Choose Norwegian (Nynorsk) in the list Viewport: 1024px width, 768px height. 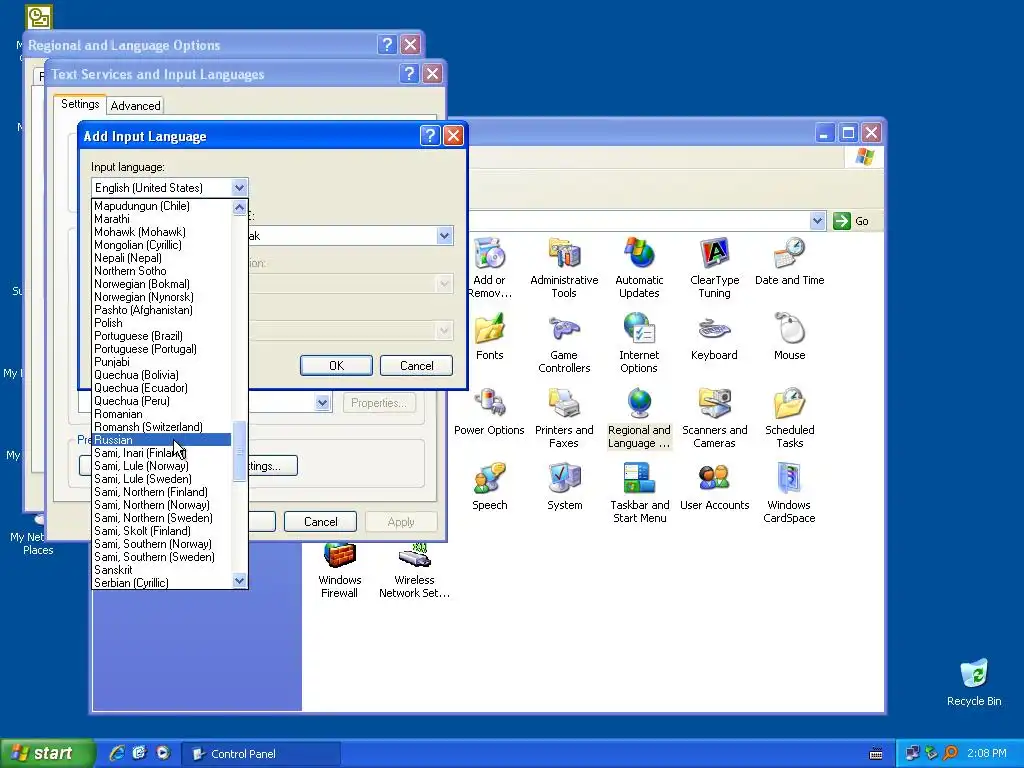coord(162,297)
